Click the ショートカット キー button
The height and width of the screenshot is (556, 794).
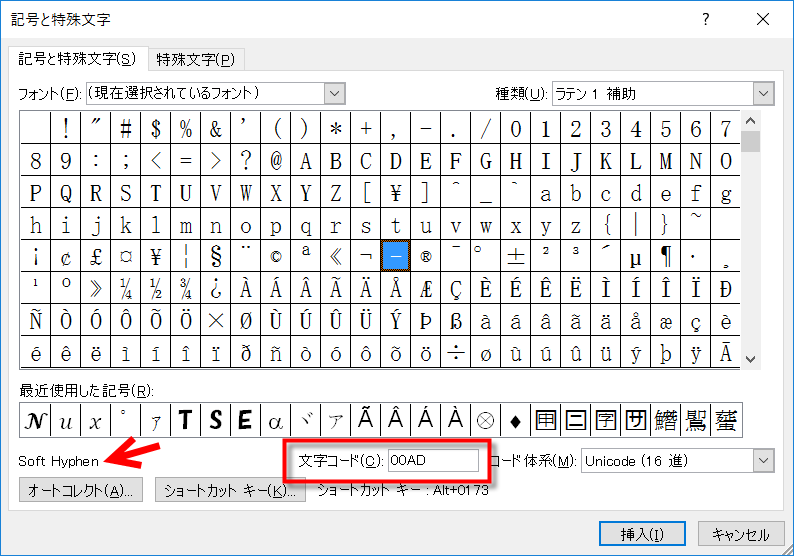point(230,490)
